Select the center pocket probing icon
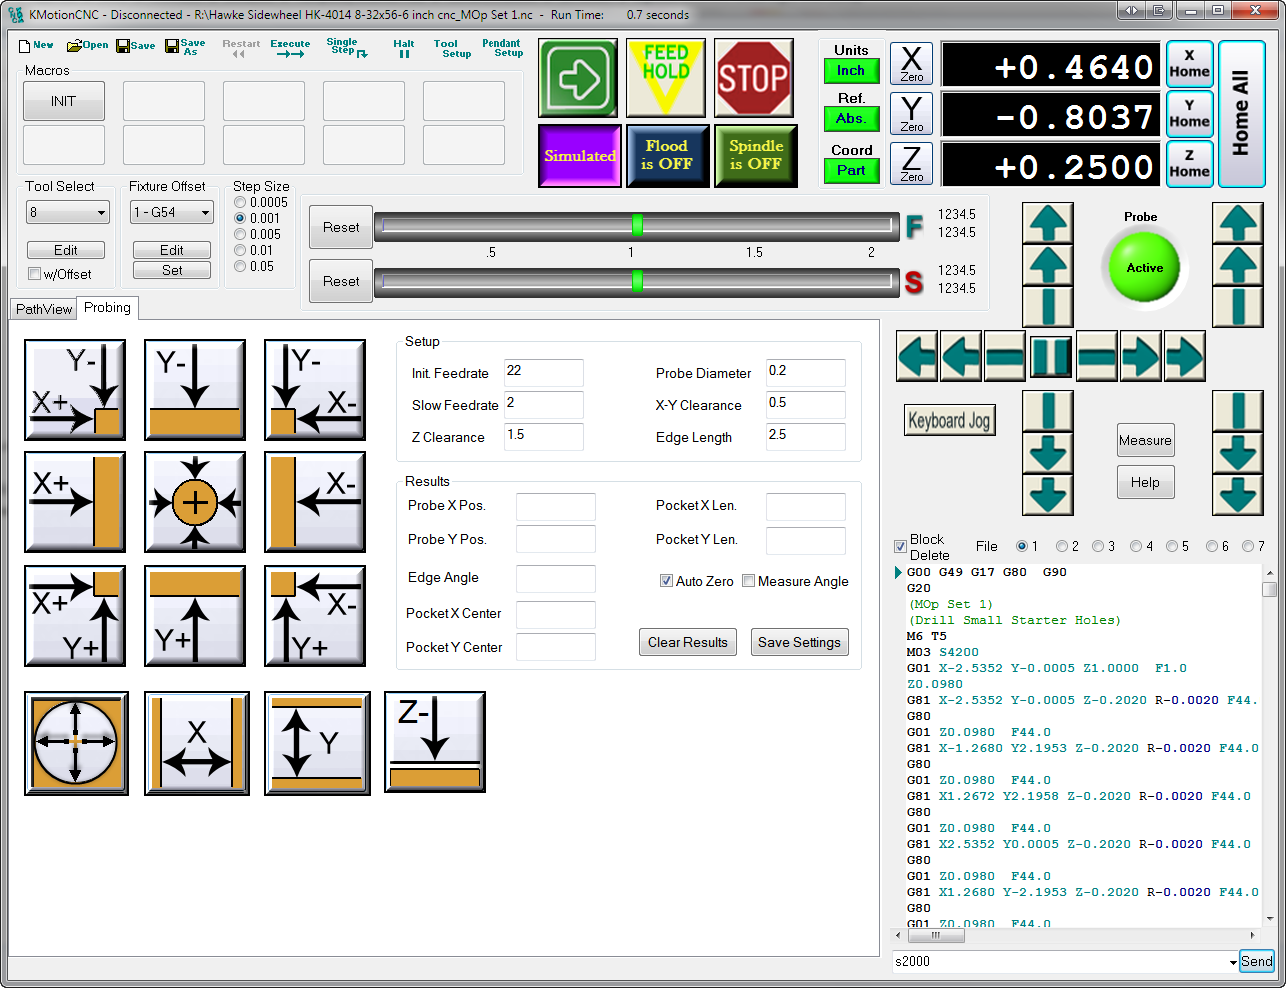This screenshot has width=1286, height=988. point(195,502)
